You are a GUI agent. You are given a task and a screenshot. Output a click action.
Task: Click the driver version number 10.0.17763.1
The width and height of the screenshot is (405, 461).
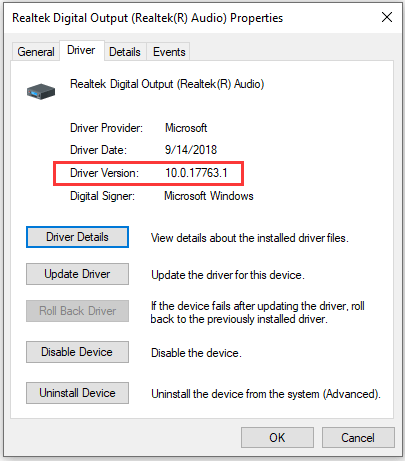[x=196, y=173]
